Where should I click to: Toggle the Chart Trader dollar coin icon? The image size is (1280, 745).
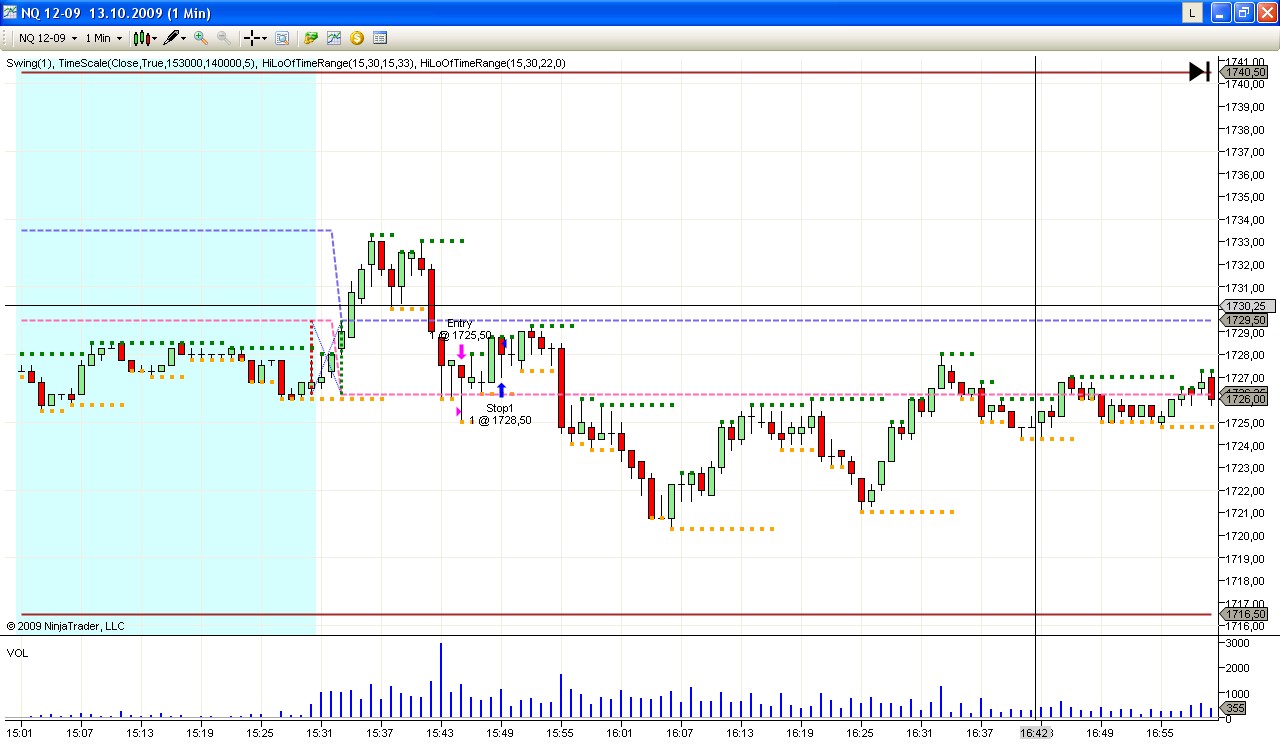click(357, 38)
